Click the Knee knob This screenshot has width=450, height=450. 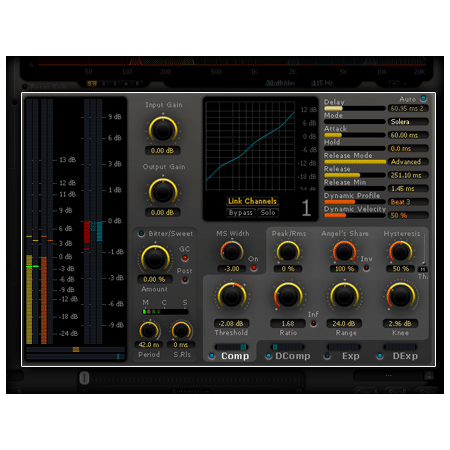400,296
